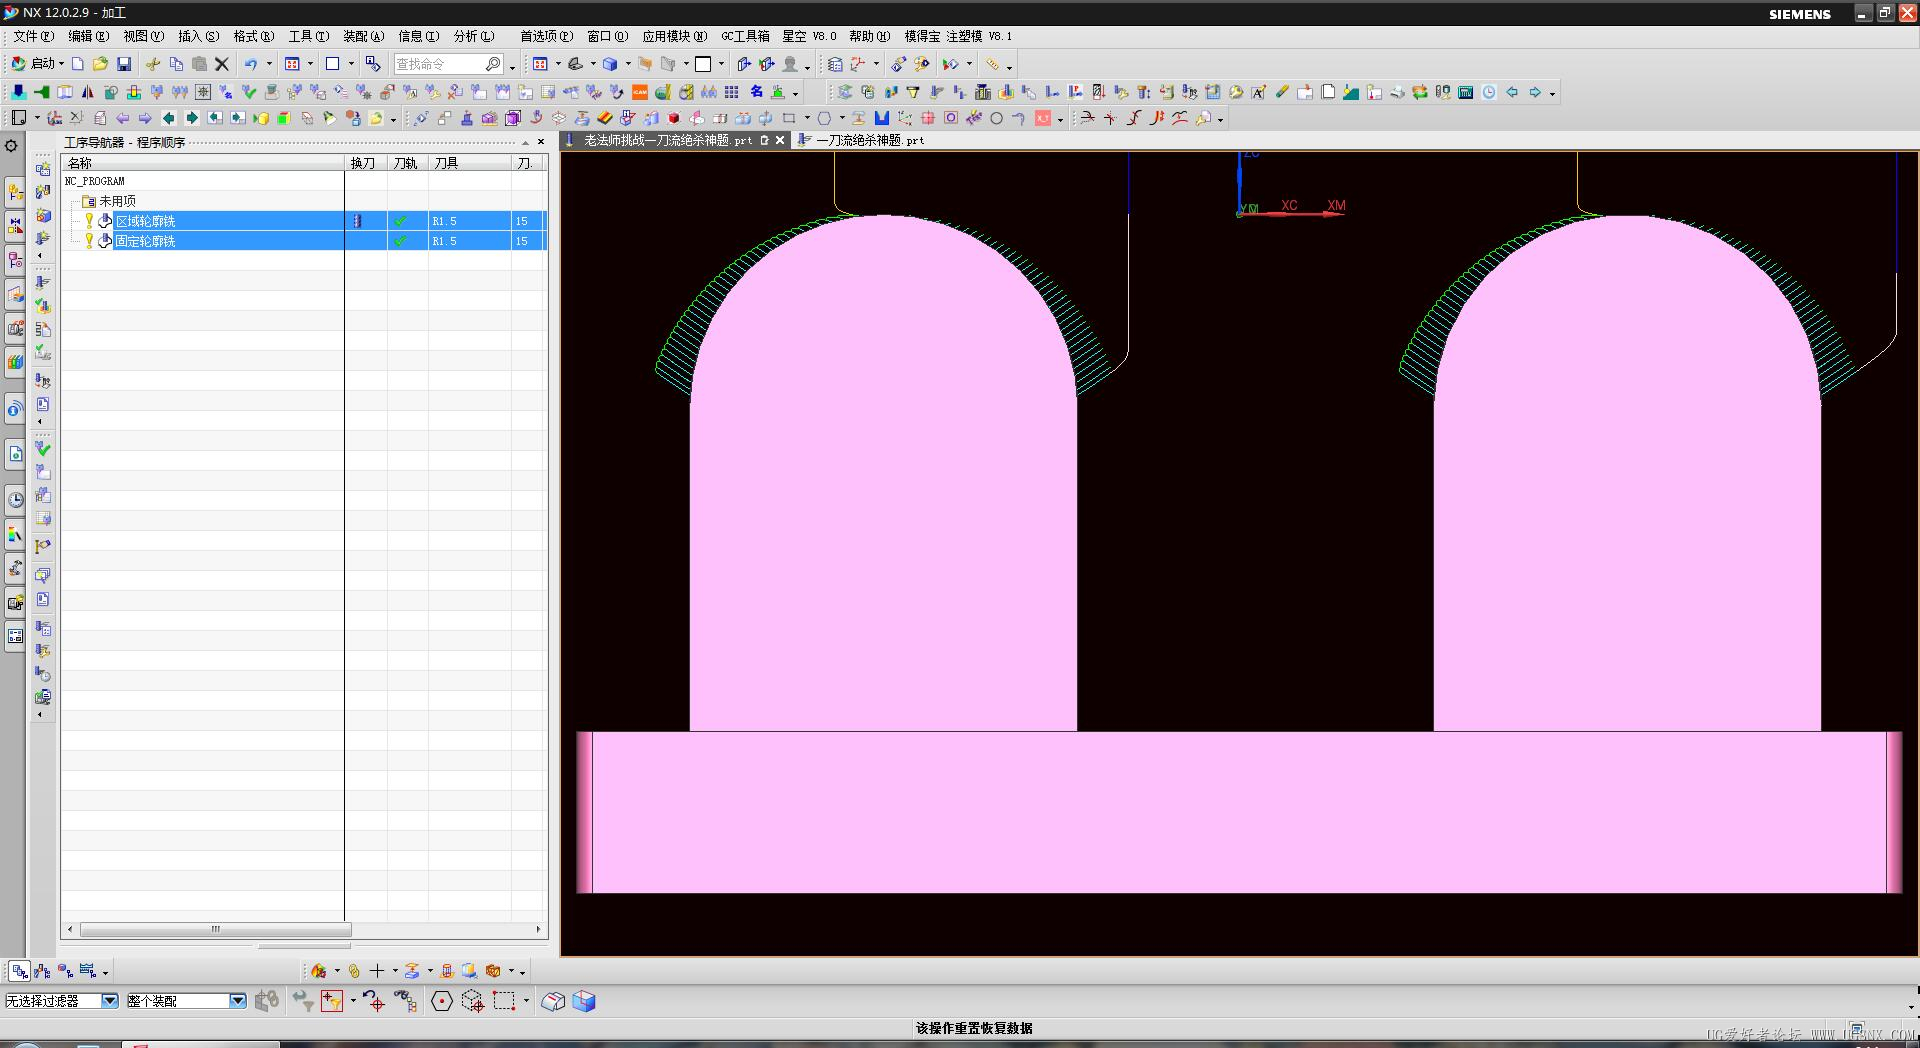
Task: Click the Create Geometry icon in navigator strip
Action: point(43,216)
